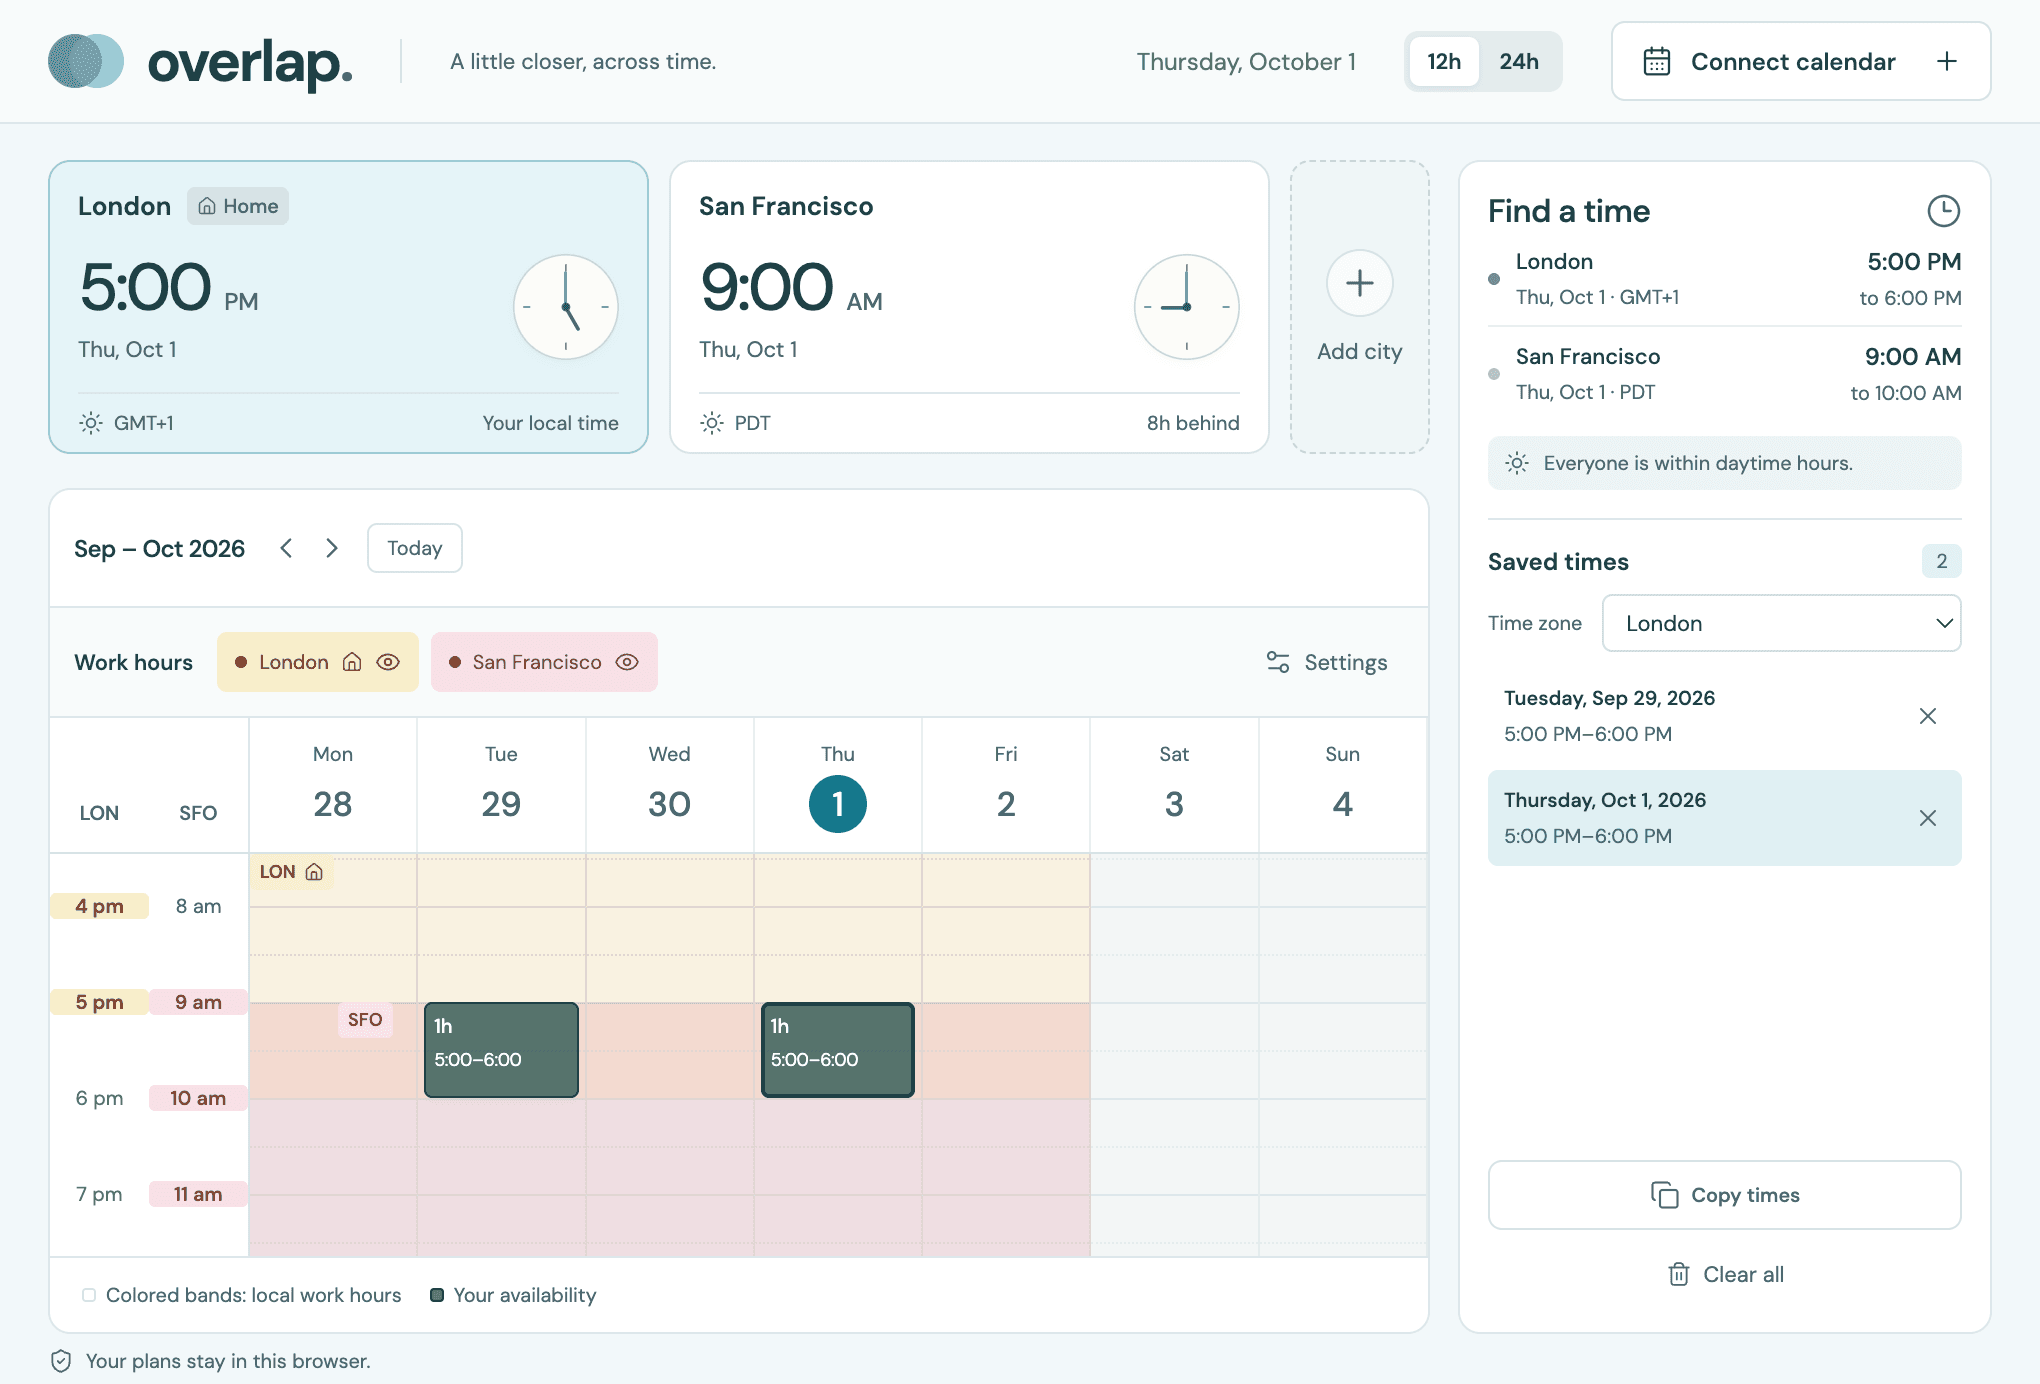Select Monday 28 column header
This screenshot has height=1384, width=2040.
333,785
